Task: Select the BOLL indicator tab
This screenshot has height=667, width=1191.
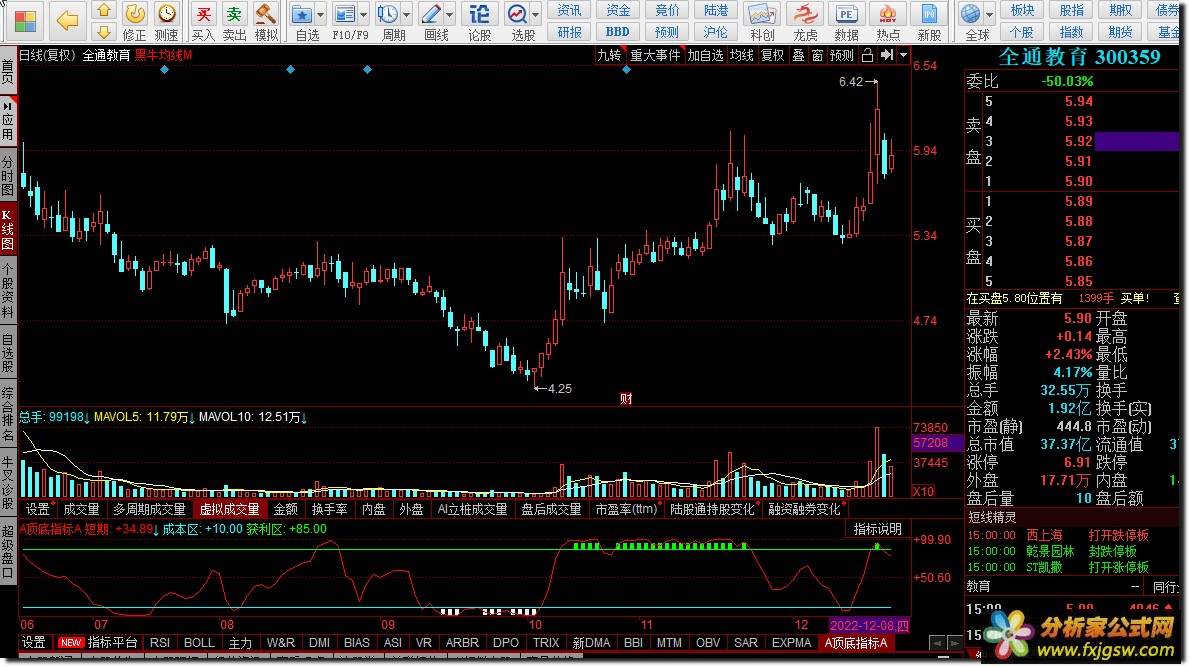Action: tap(199, 643)
